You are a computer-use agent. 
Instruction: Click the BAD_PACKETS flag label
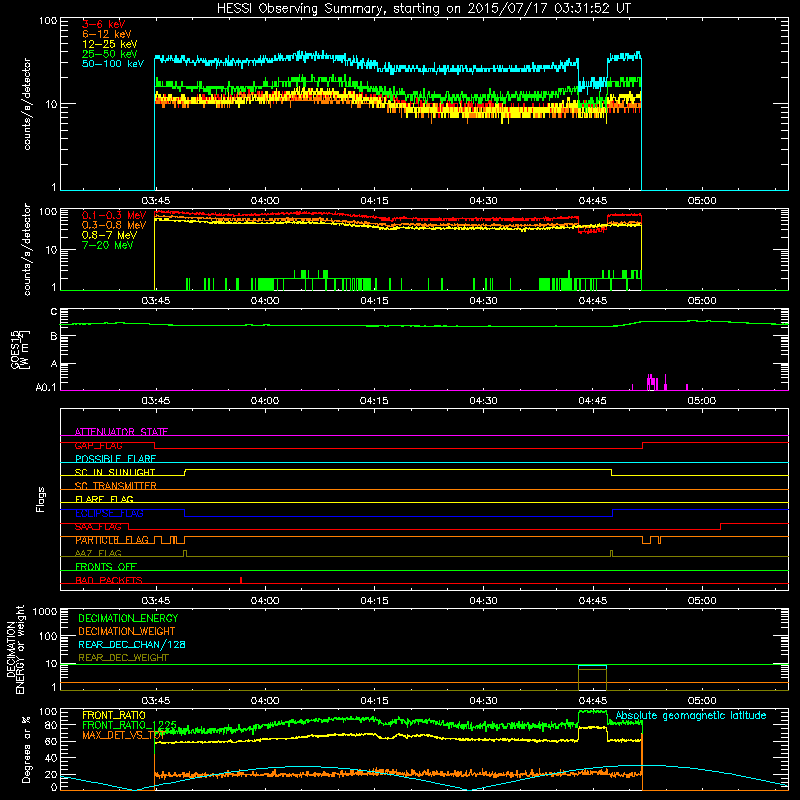109,580
